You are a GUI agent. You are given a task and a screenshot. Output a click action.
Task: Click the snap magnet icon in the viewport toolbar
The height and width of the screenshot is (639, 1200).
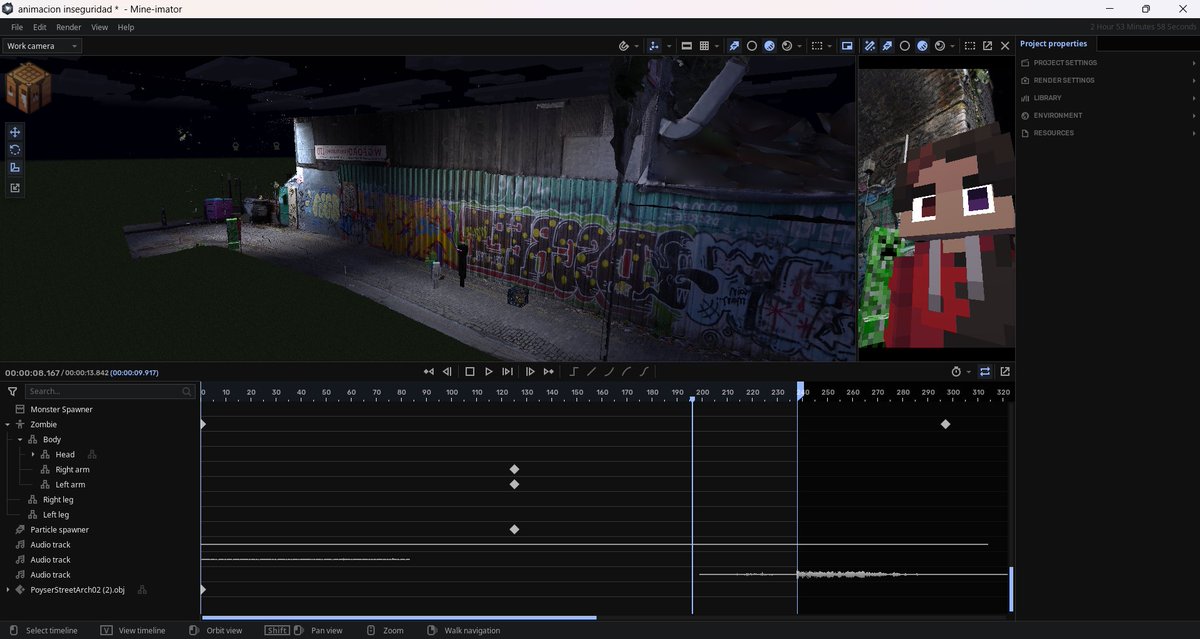(624, 46)
